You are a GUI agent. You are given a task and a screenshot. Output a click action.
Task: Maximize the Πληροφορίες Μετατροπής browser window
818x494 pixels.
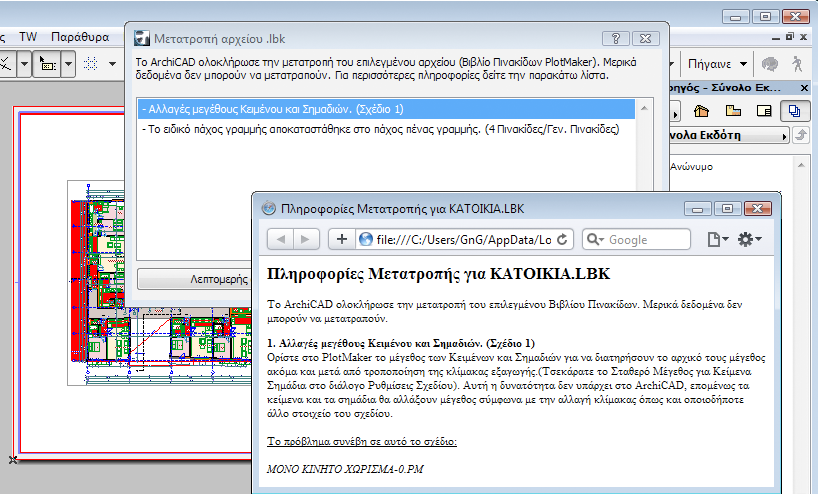tap(727, 209)
